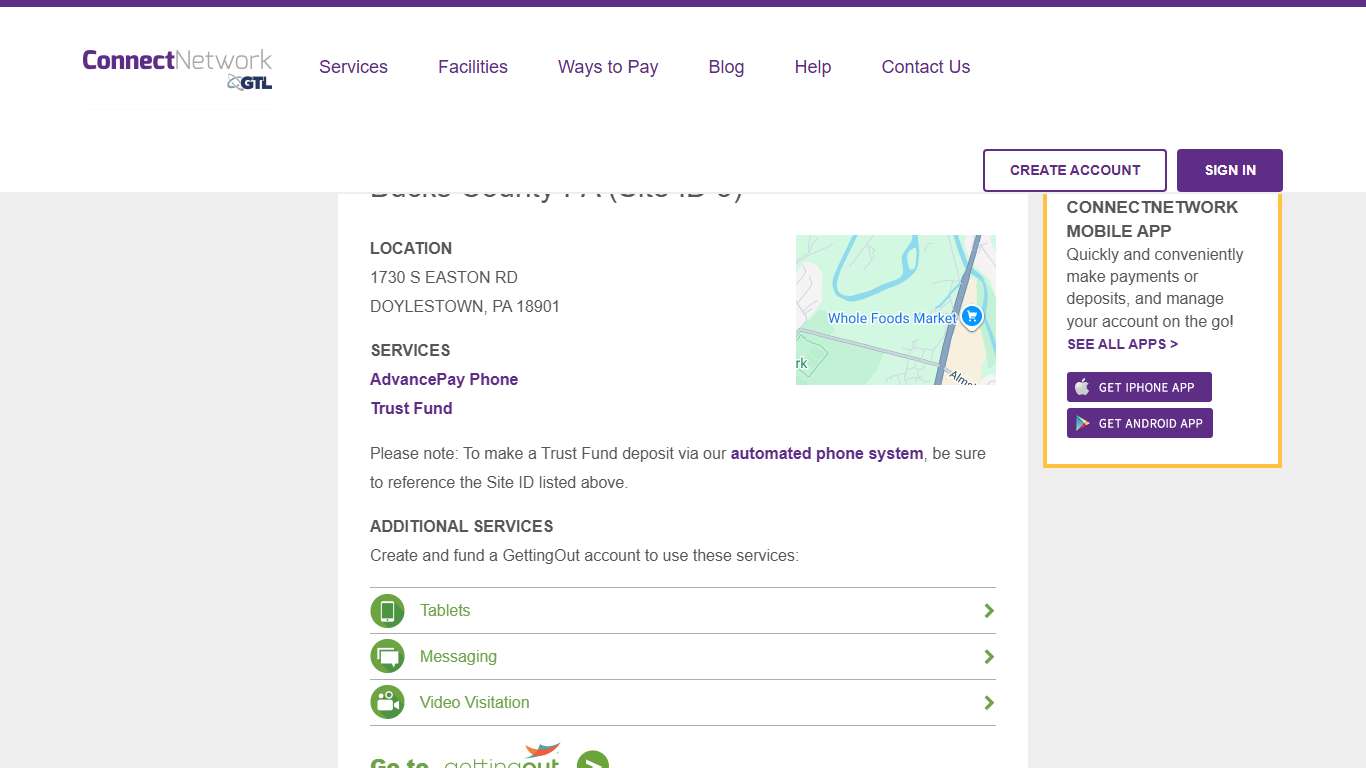The width and height of the screenshot is (1366, 768).
Task: Click the Tablets device icon
Action: 388,610
